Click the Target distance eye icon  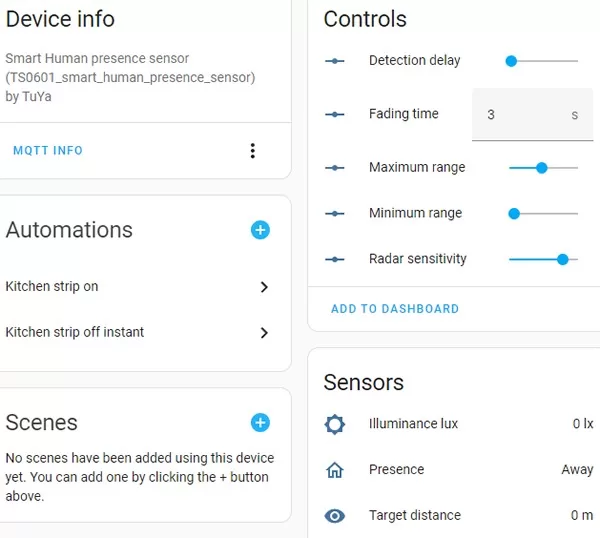[335, 515]
